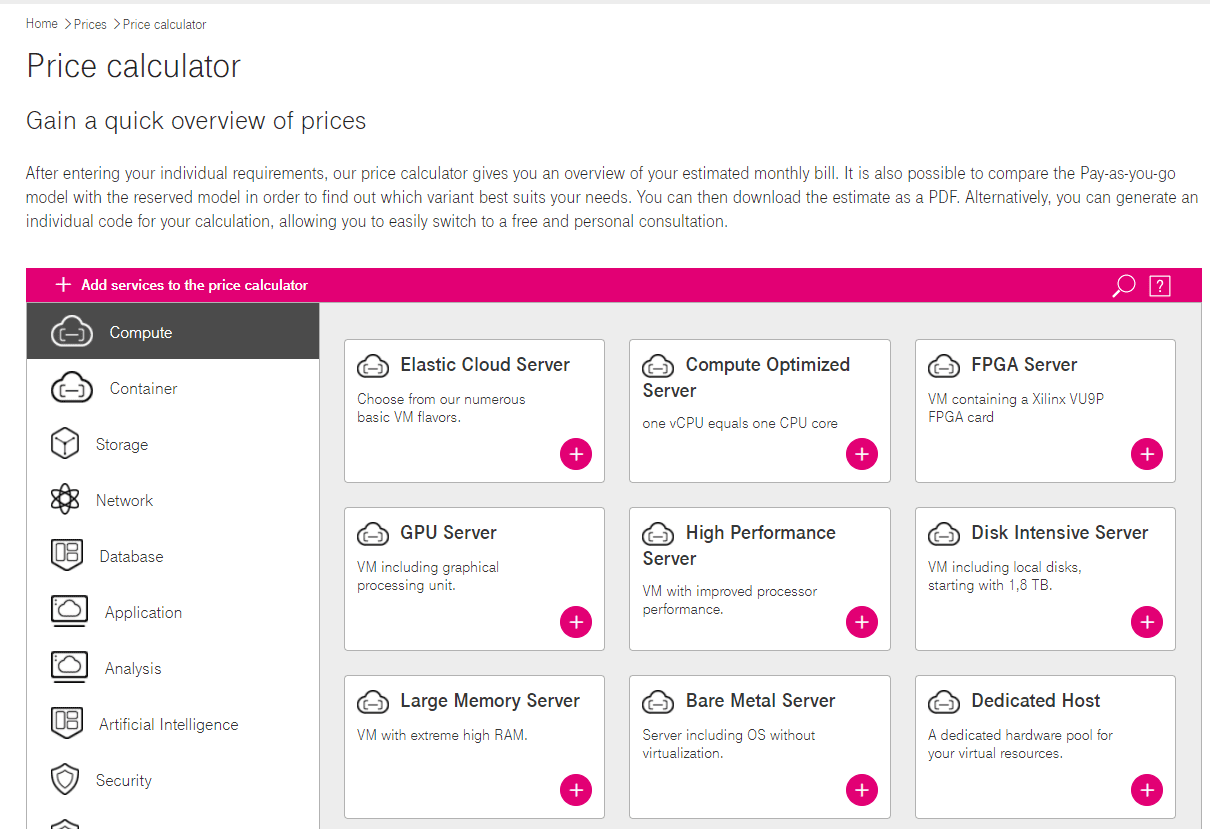Select the GPU Server card title
This screenshot has height=829, width=1210.
click(448, 533)
